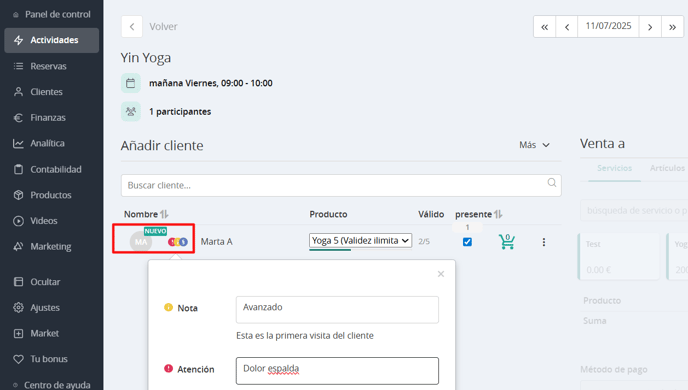Open Tu bonus in sidebar
This screenshot has height=390, width=688.
[49, 359]
